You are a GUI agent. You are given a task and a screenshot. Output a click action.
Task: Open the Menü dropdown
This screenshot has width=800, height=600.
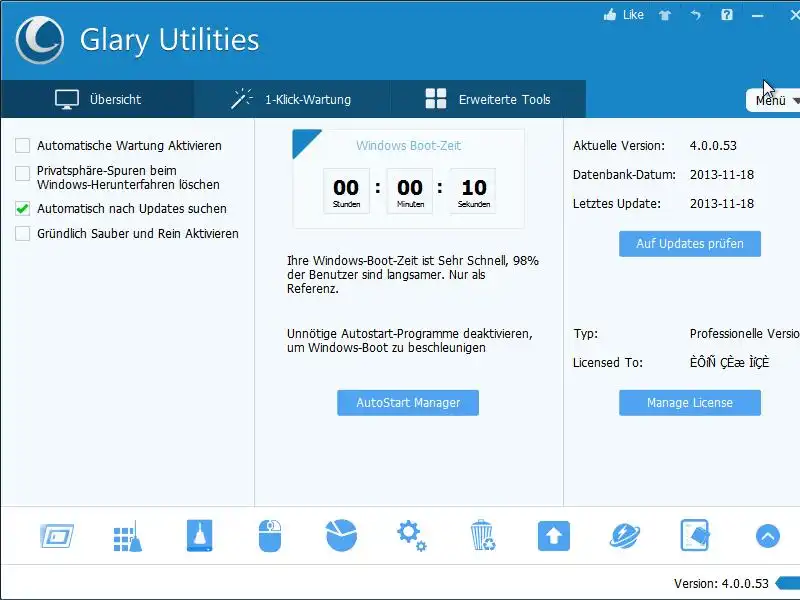click(773, 101)
